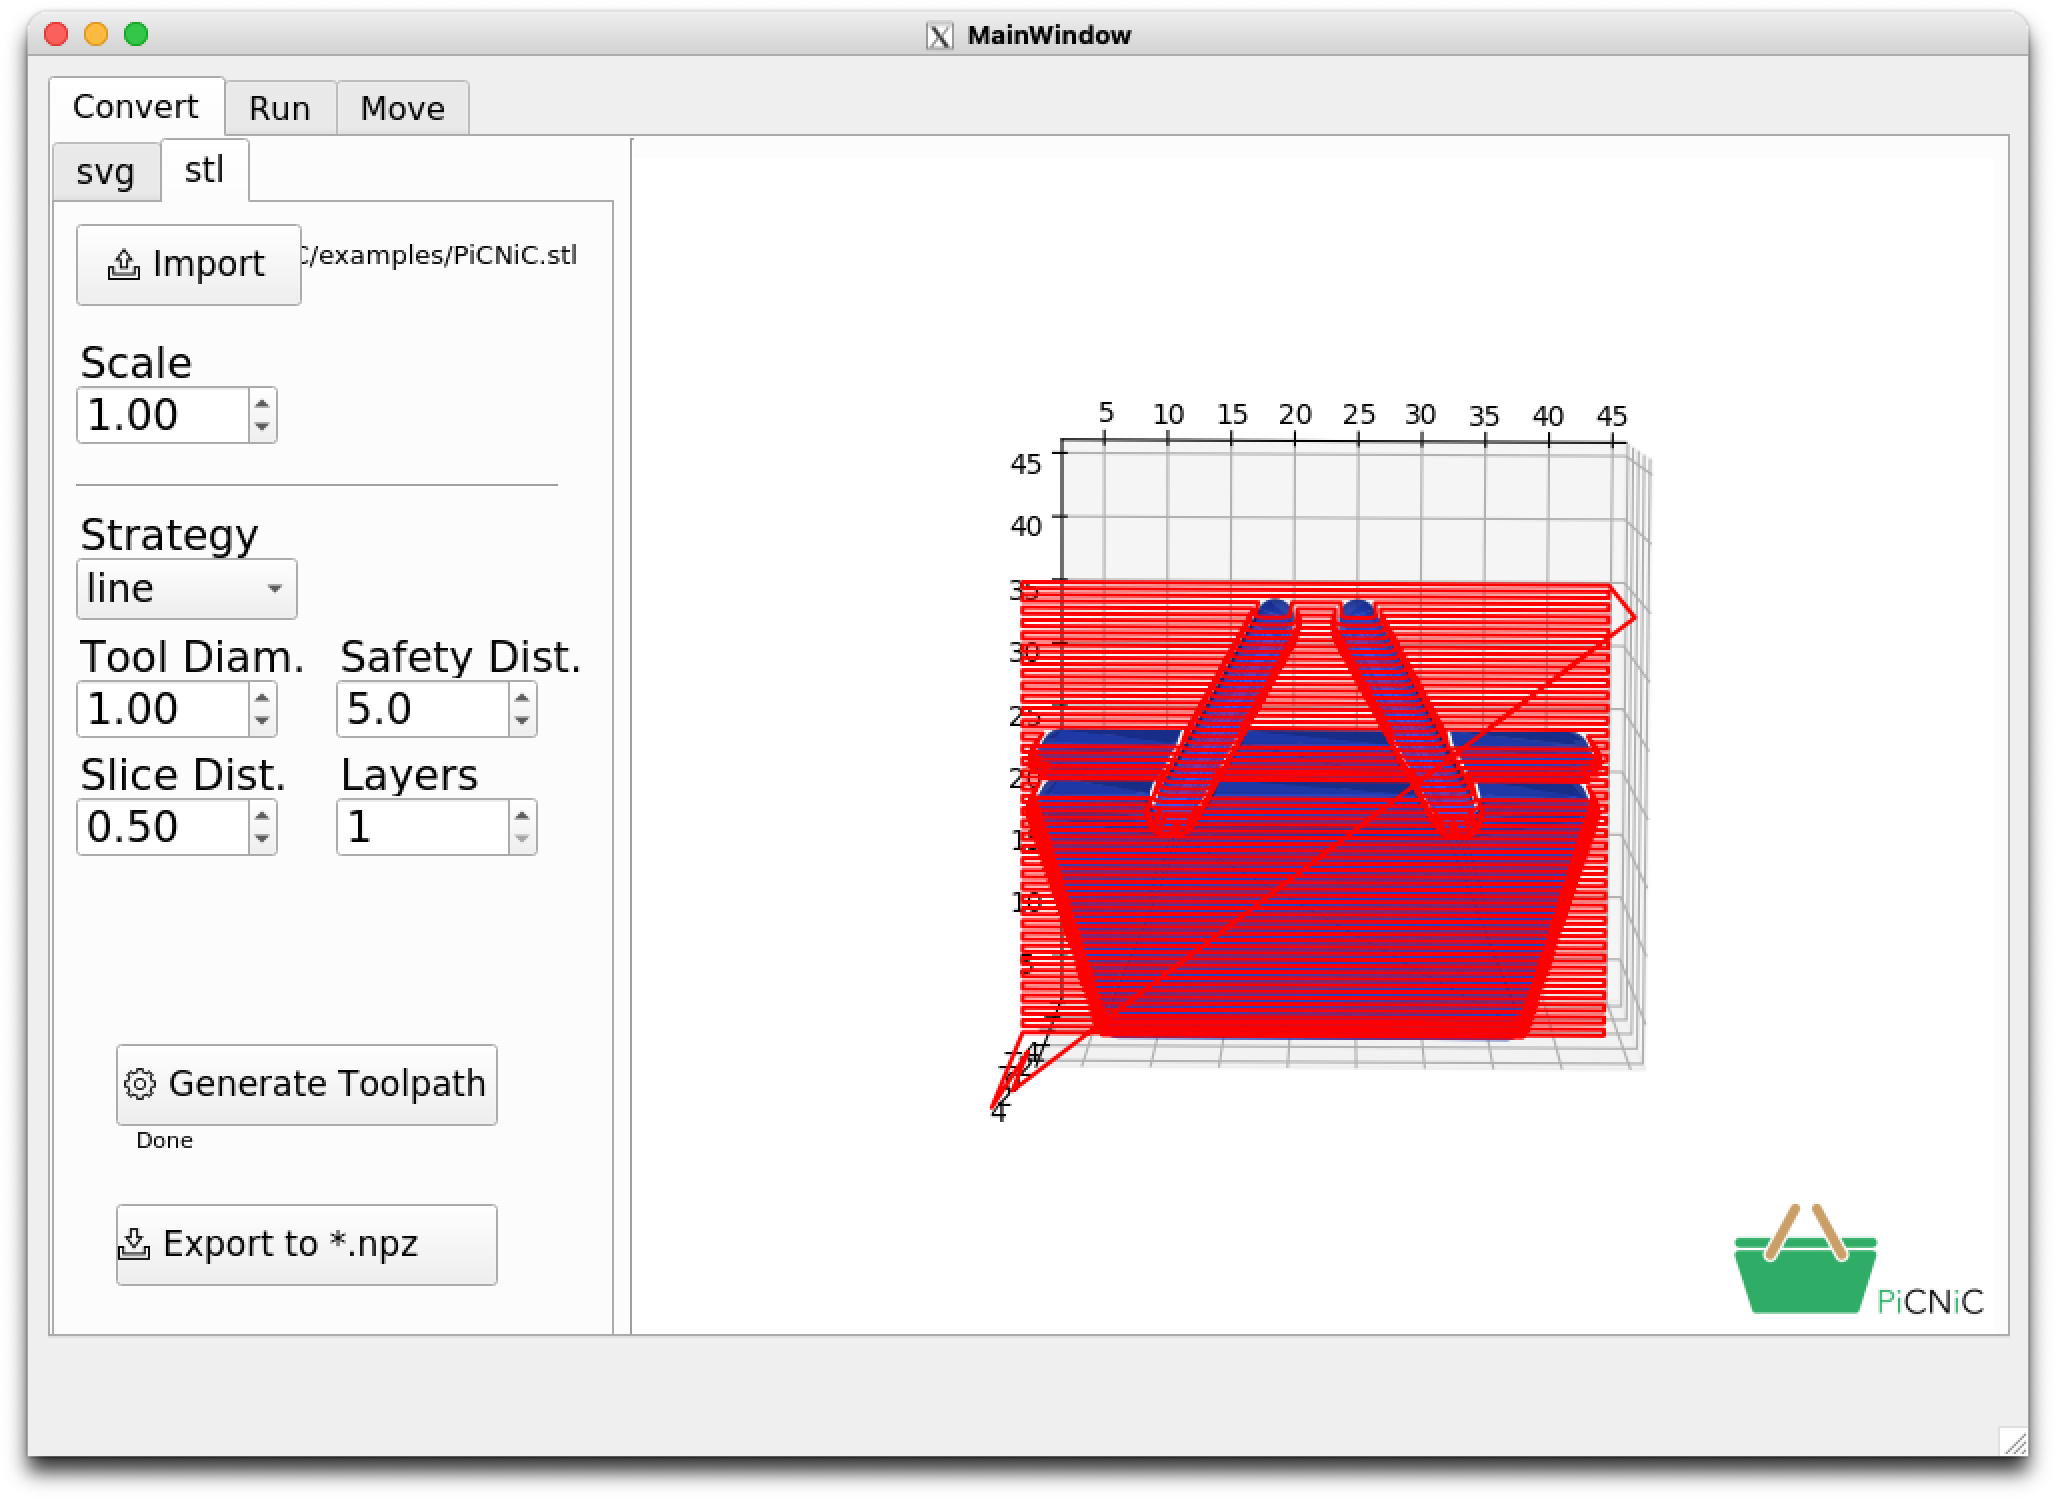Select the svg sub-tab
2056x1500 pixels.
105,172
